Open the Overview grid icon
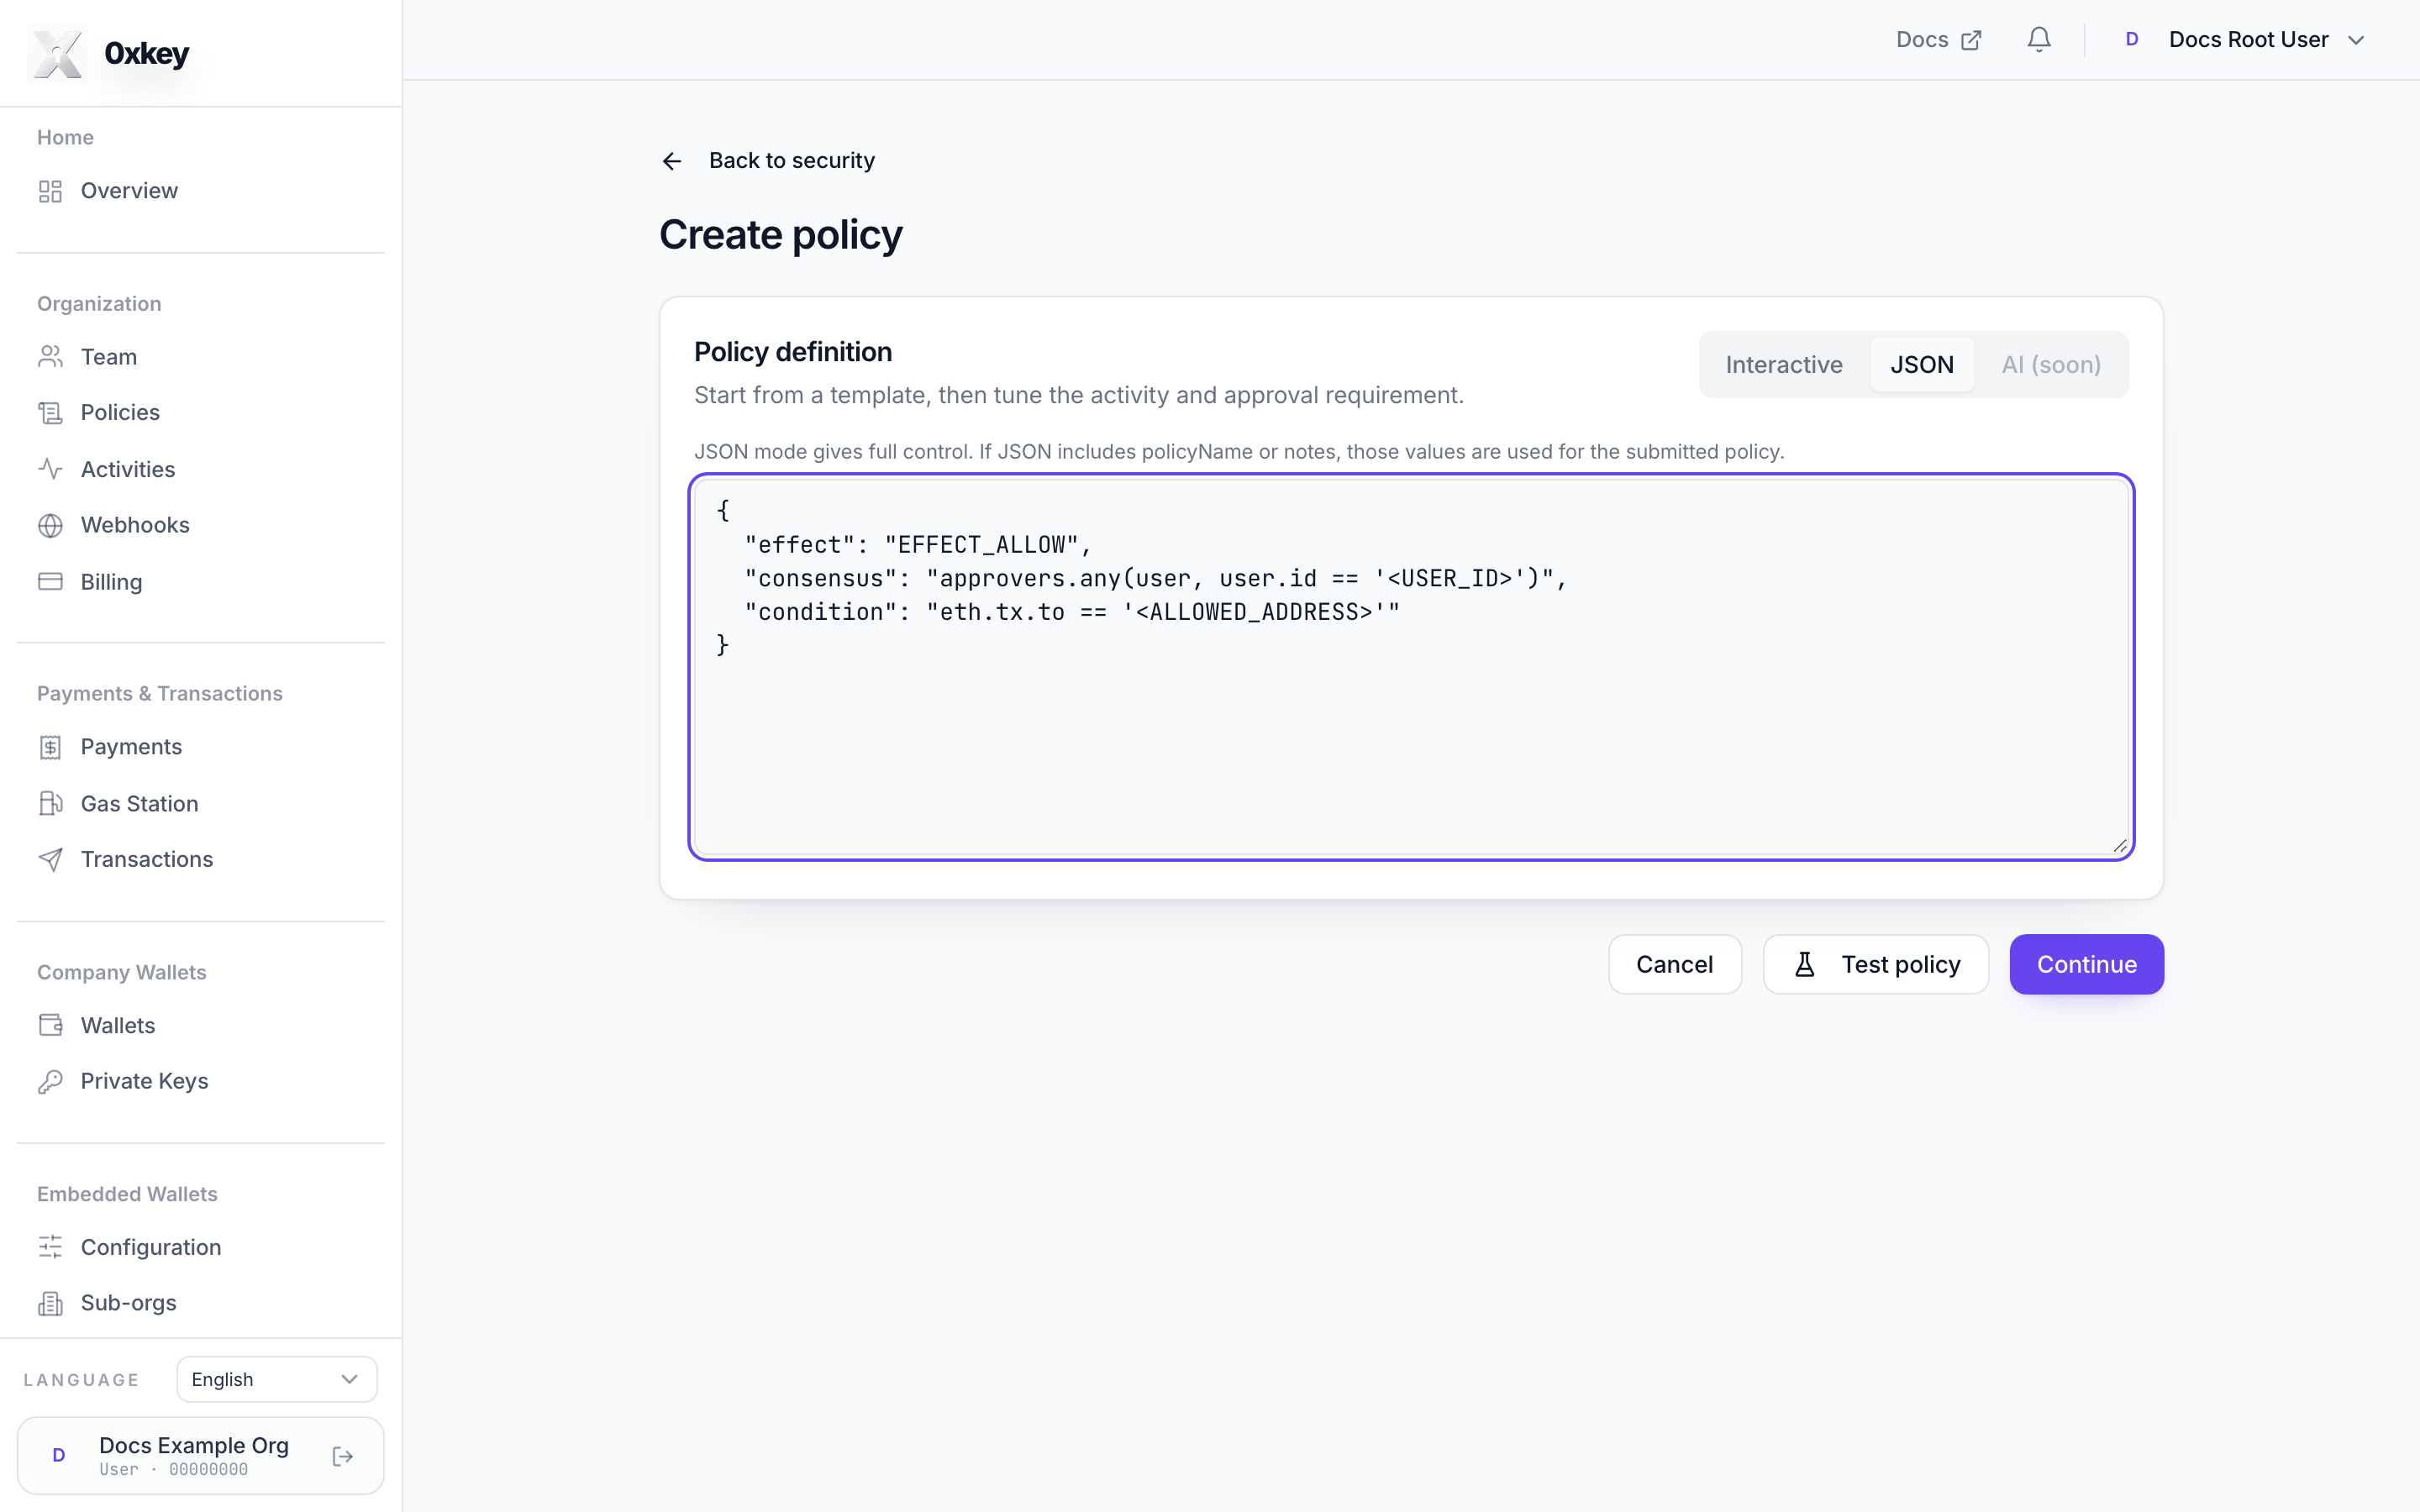The image size is (2420, 1512). point(50,191)
